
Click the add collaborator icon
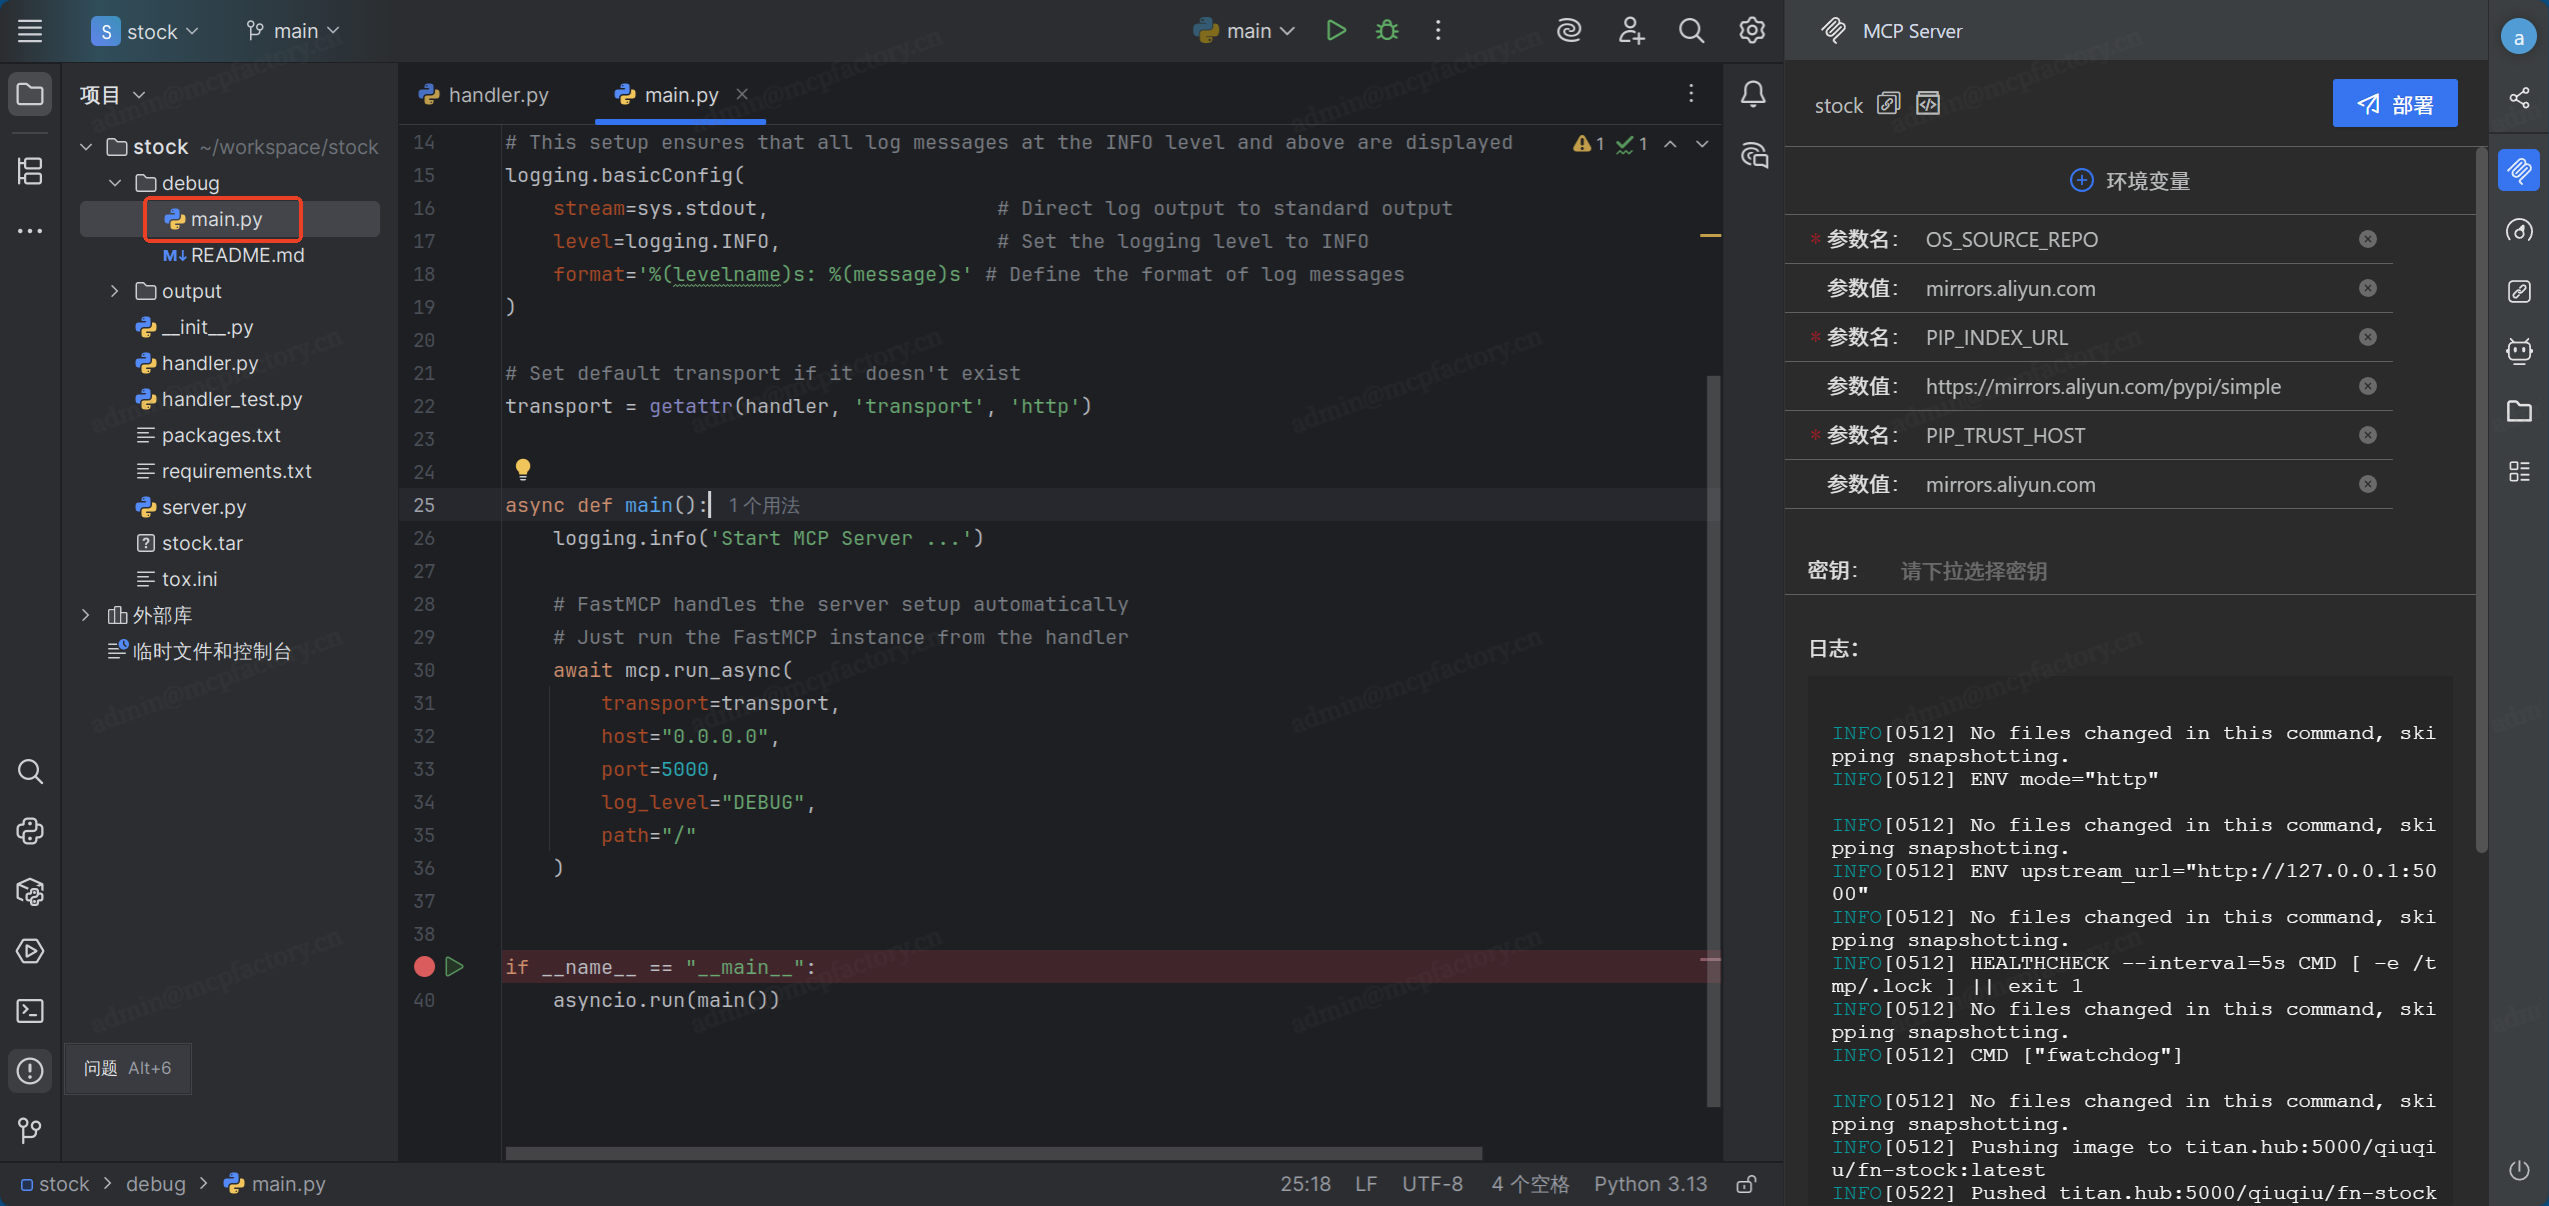coord(1631,31)
